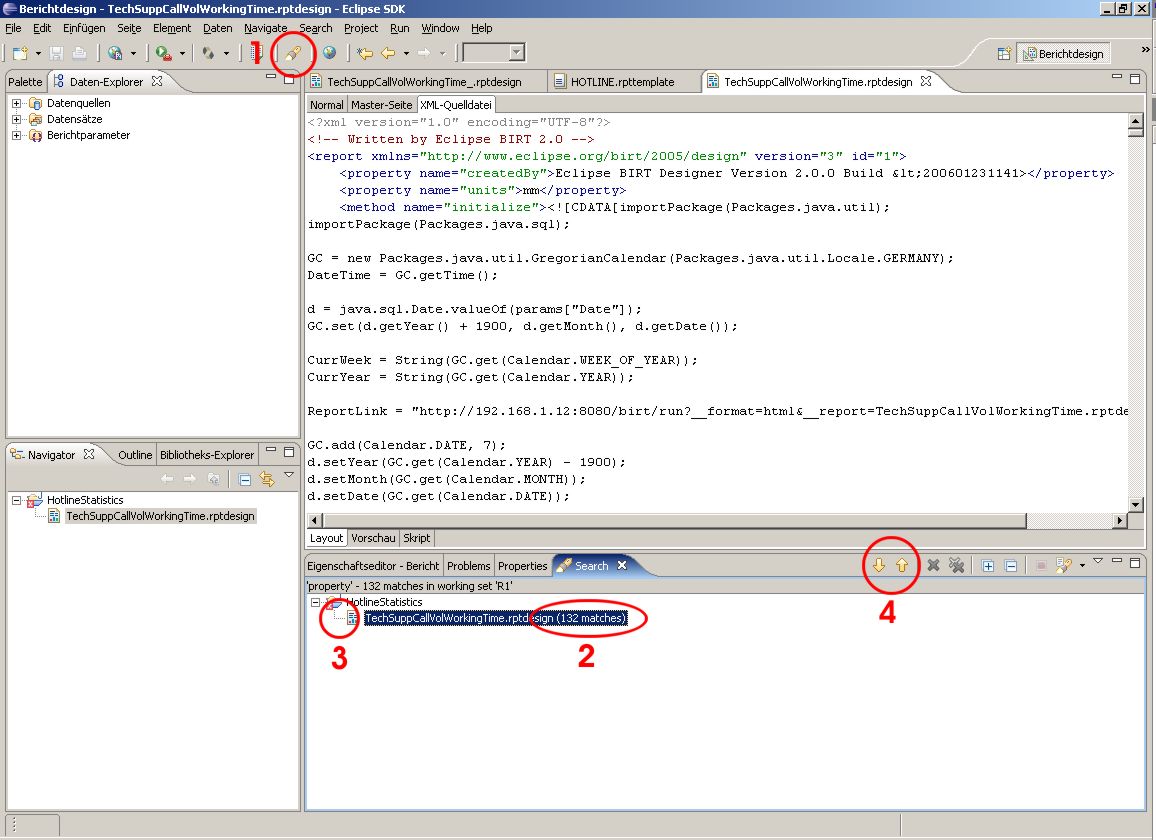The height and width of the screenshot is (840, 1156).
Task: Click the Search flashlight toolbar icon
Action: (293, 53)
